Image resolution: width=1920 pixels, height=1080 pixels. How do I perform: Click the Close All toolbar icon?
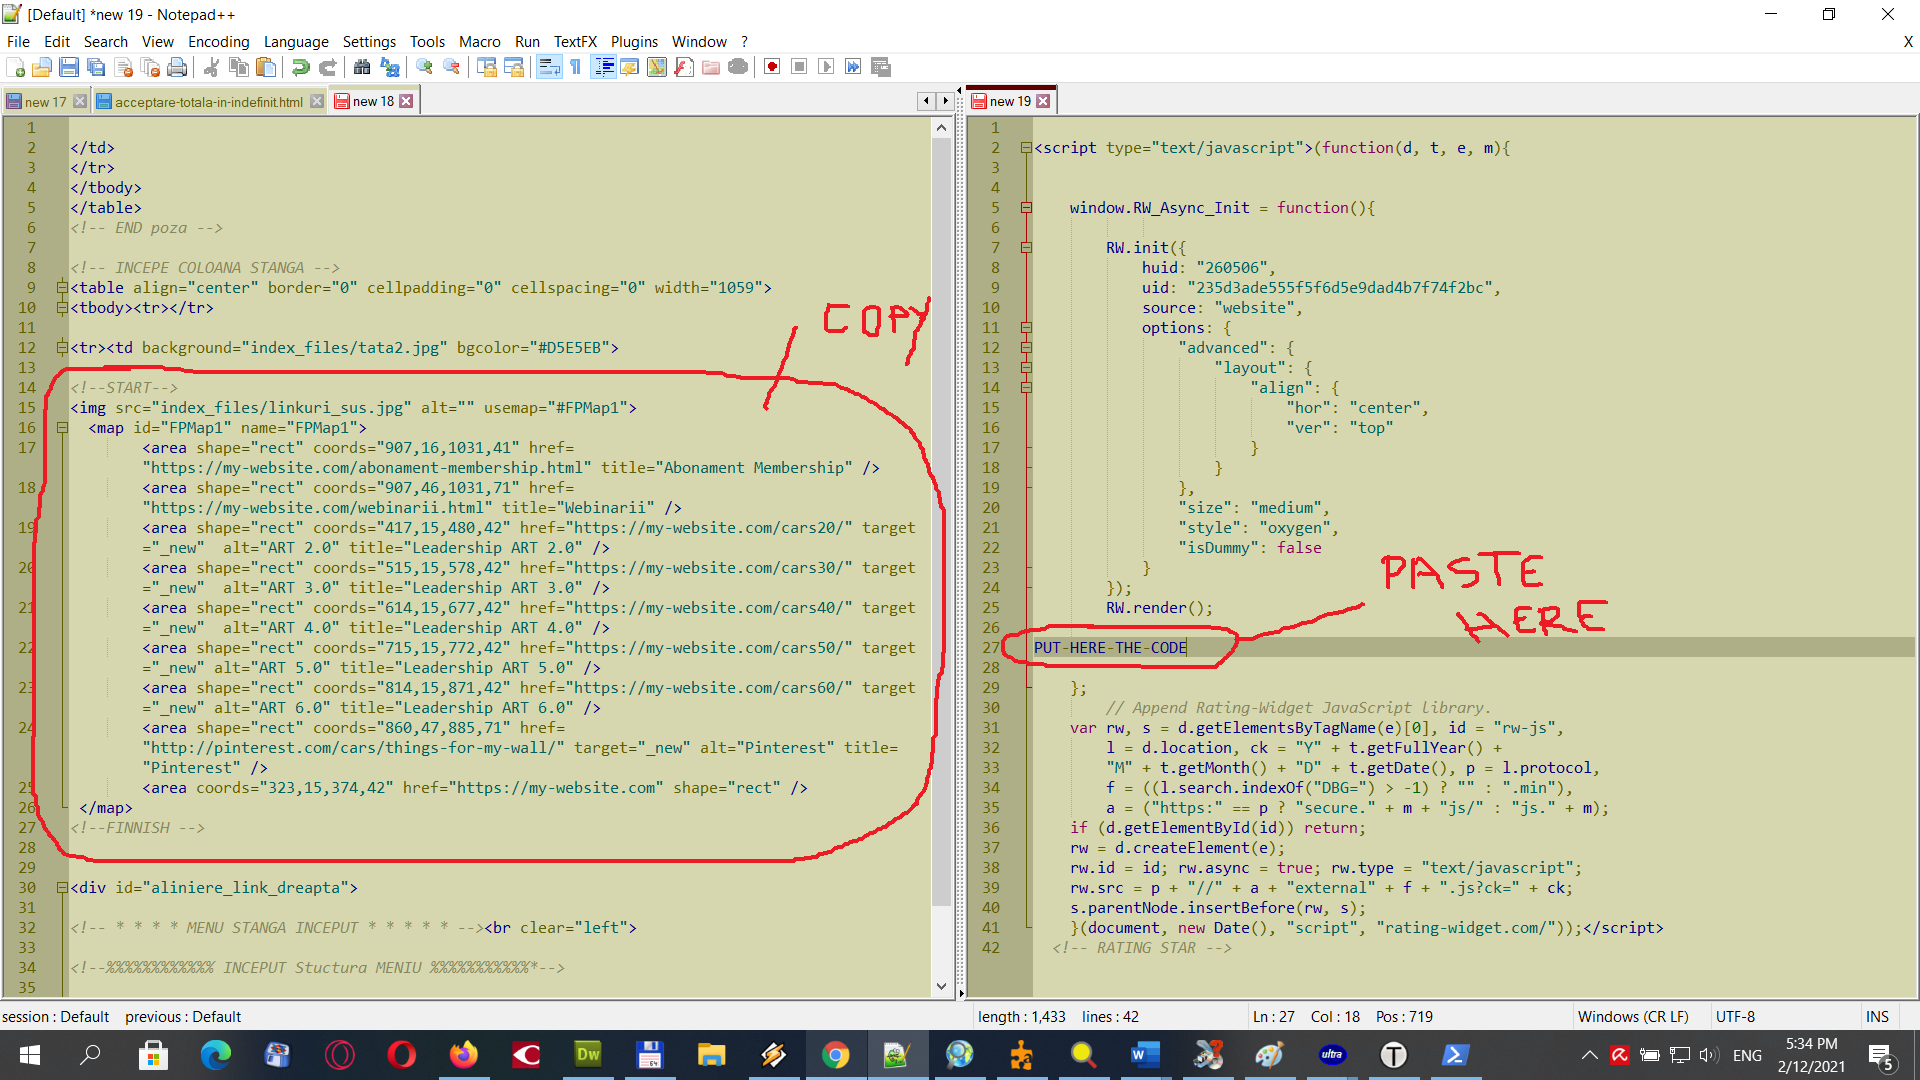coord(151,67)
